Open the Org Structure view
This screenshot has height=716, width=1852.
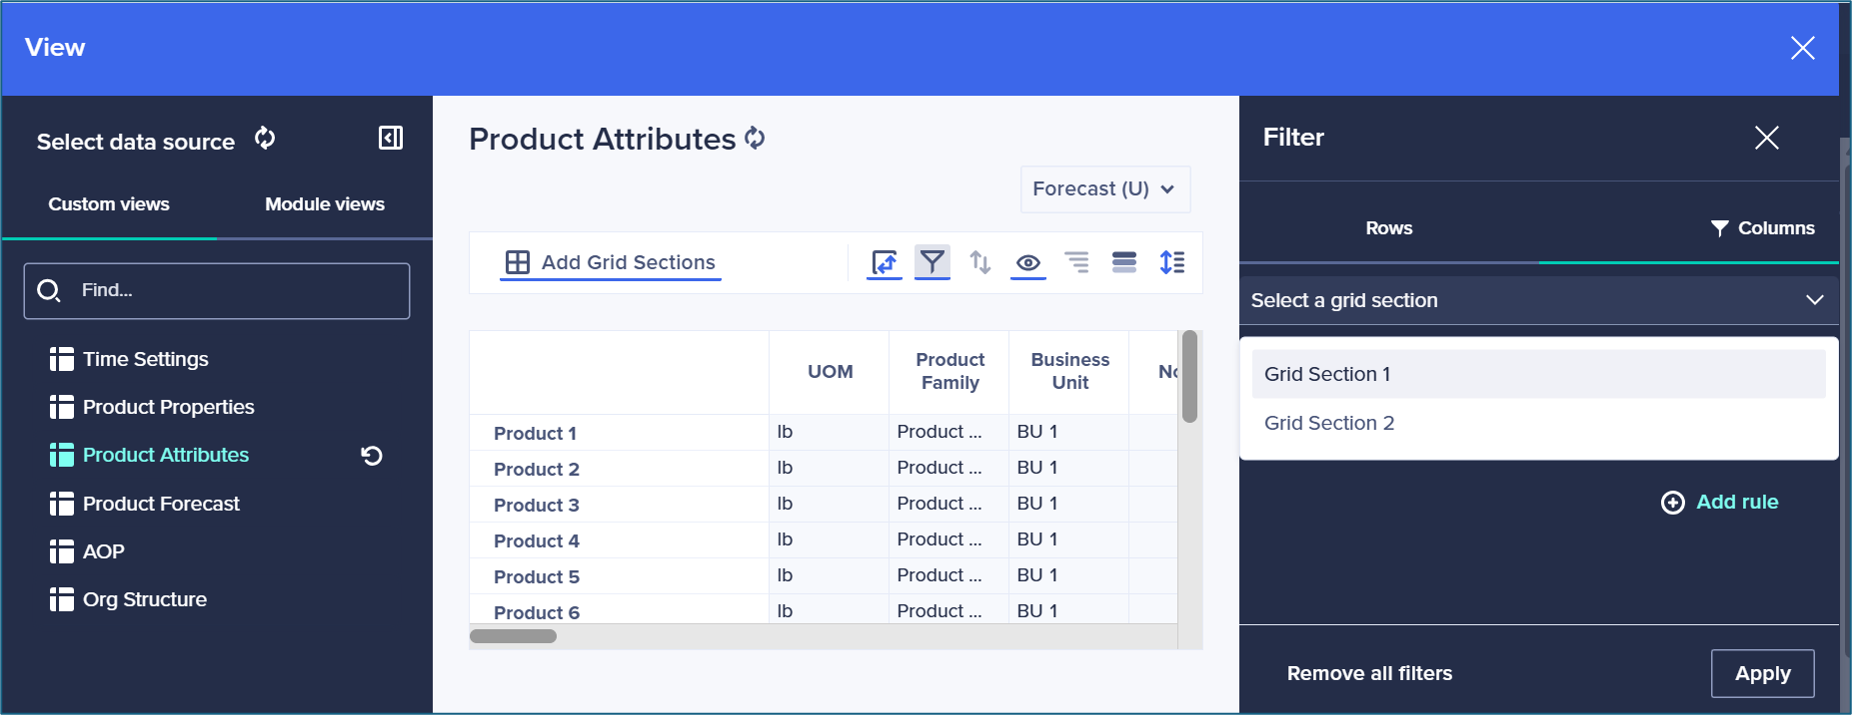tap(145, 599)
